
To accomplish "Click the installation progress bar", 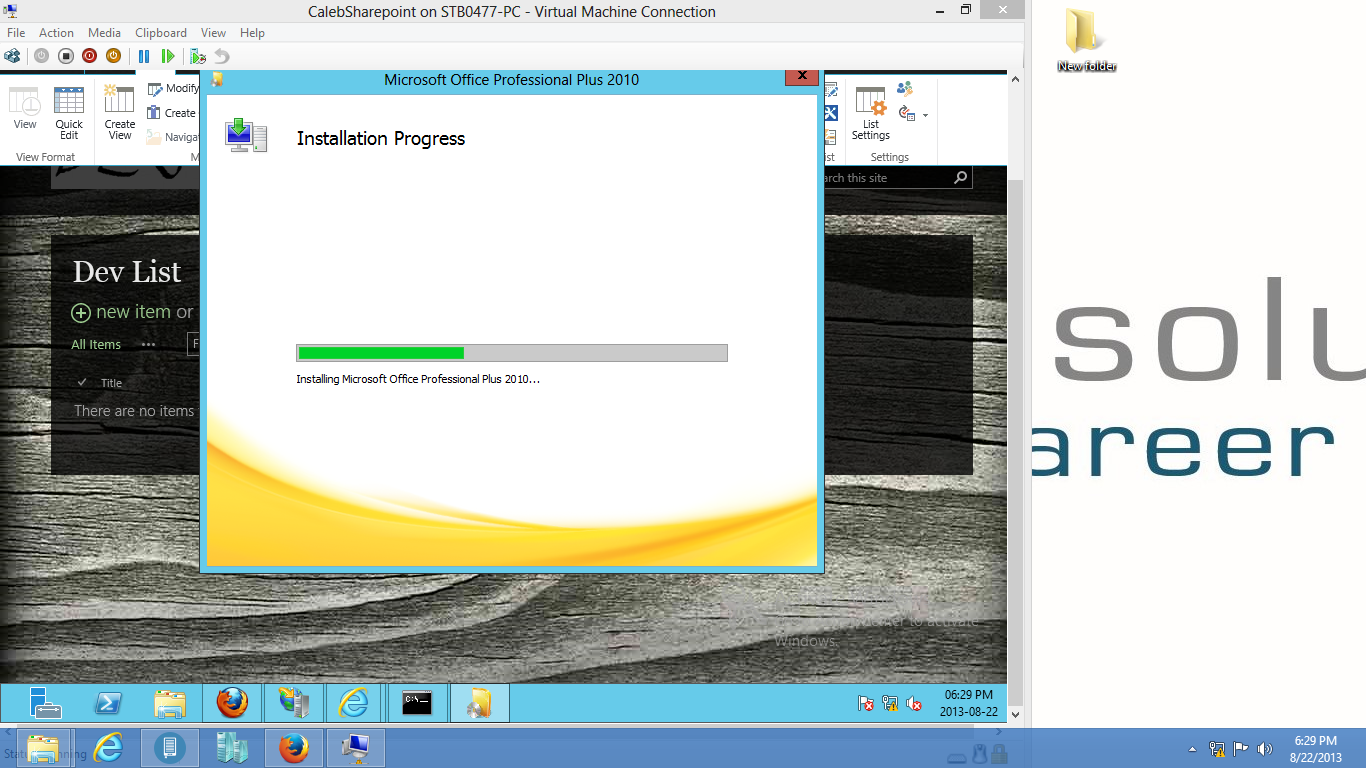I will (x=512, y=353).
